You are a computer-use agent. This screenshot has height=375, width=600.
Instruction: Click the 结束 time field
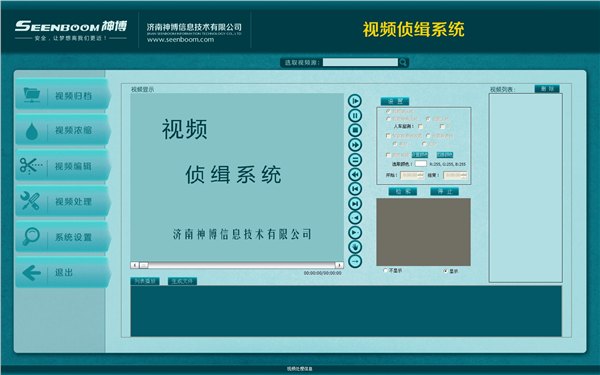(455, 175)
